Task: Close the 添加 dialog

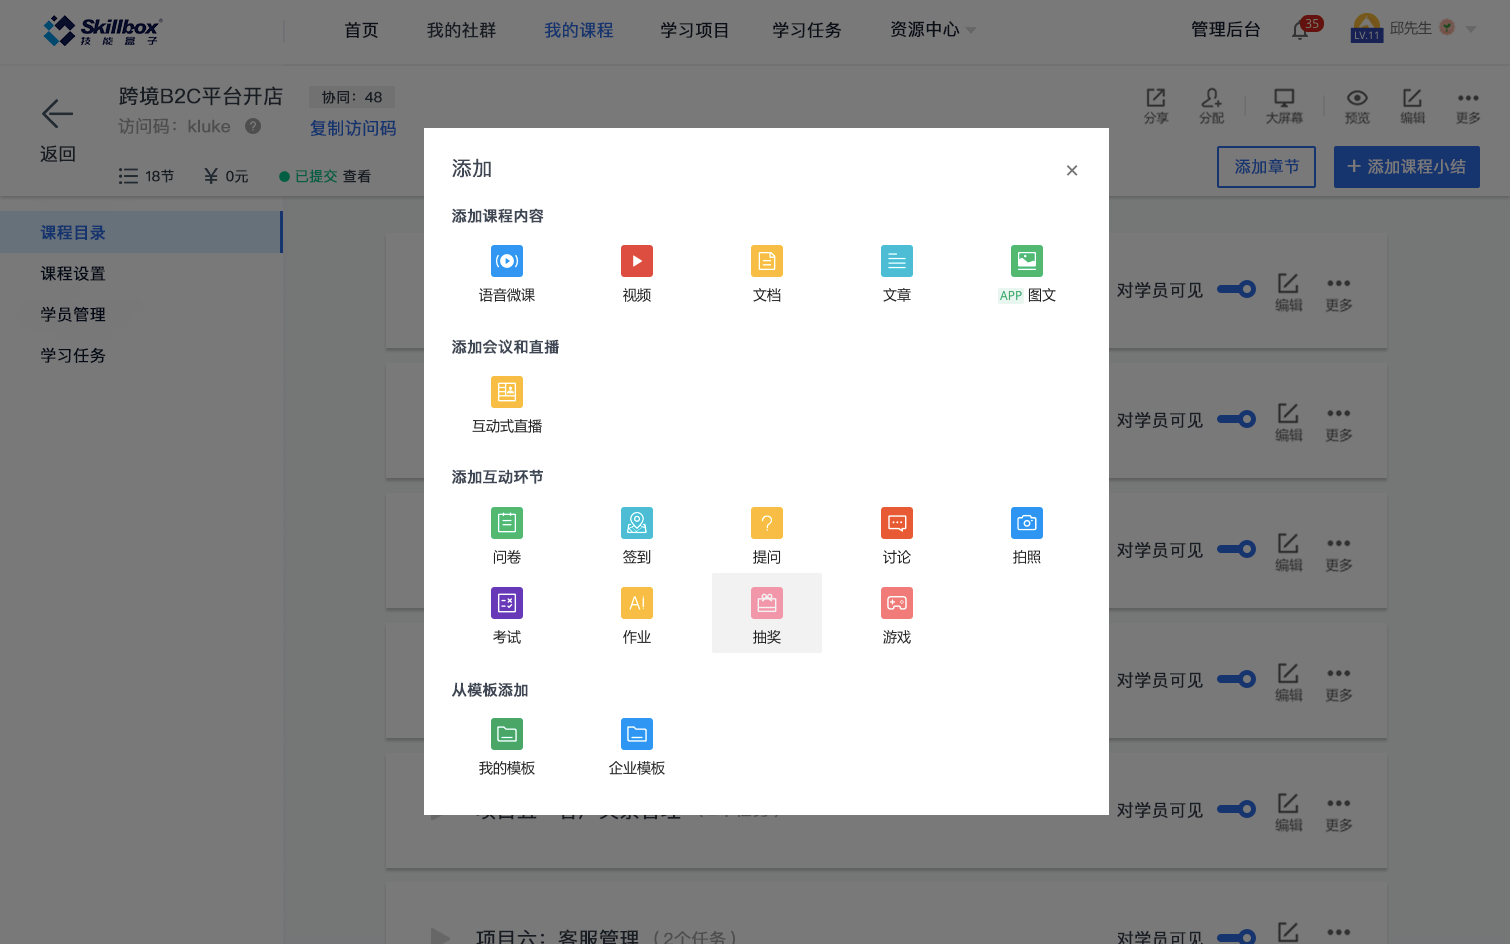Action: click(1072, 171)
